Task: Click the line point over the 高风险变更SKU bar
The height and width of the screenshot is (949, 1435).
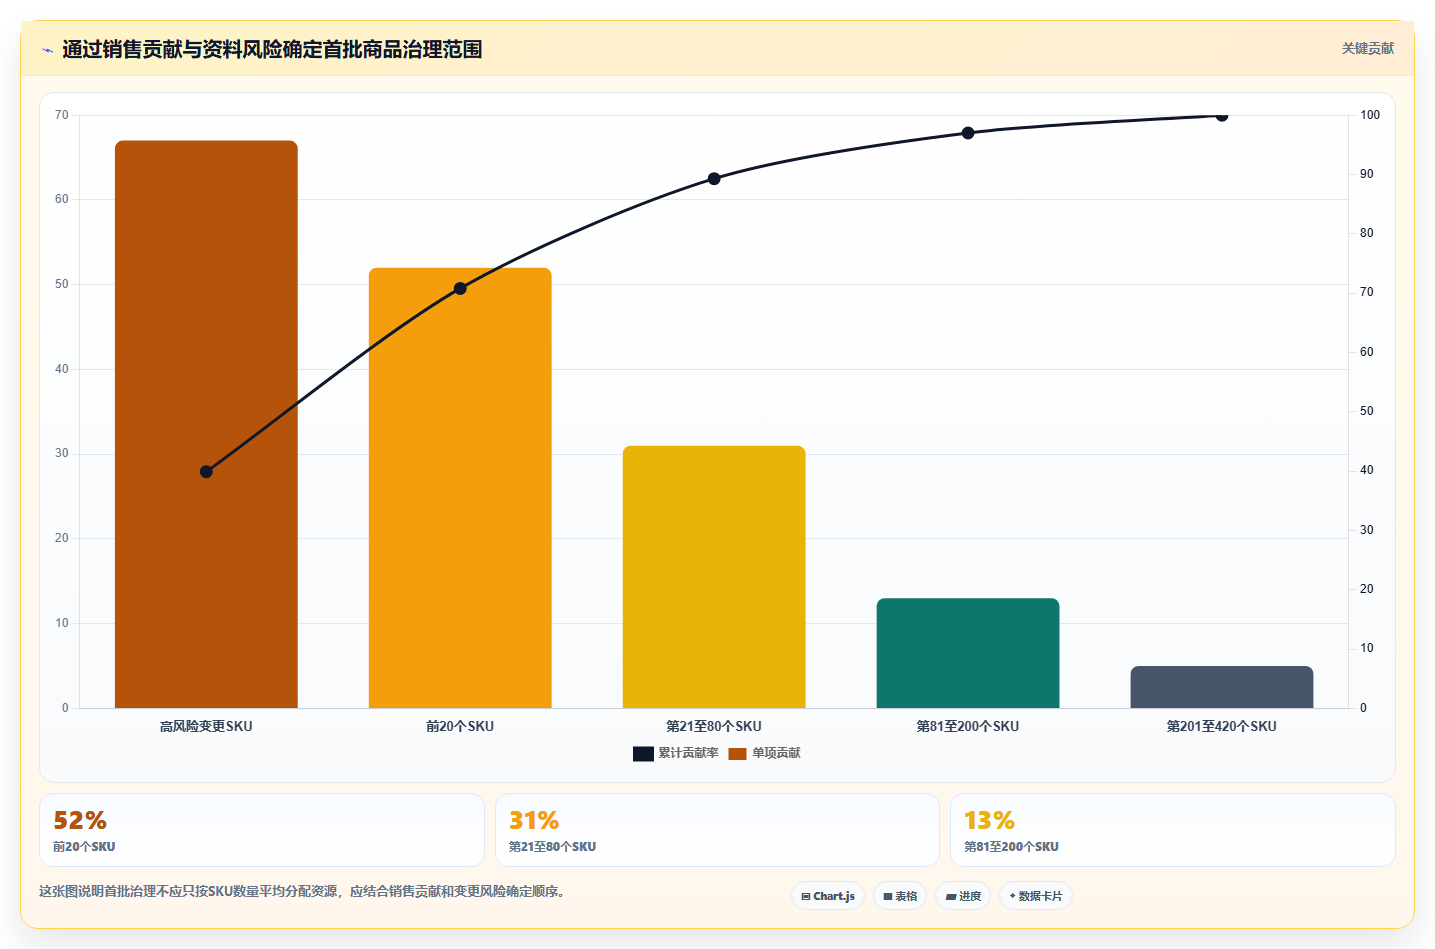Action: coord(206,471)
